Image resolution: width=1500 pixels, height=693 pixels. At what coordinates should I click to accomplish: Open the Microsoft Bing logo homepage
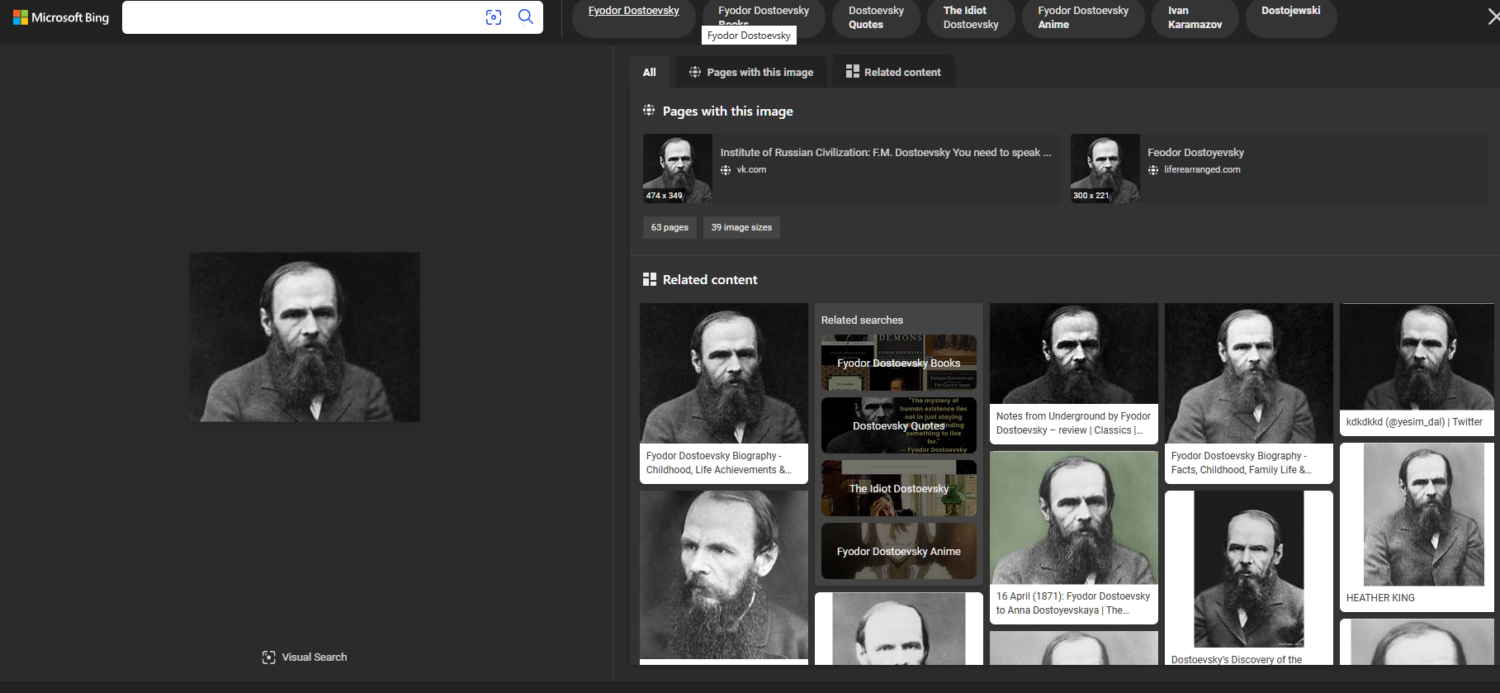coord(60,17)
